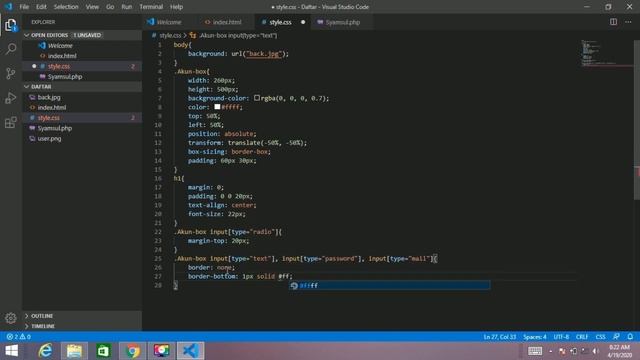Screen dimensions: 640x360
Task: Change indentation via Spaces: 4
Action: pos(535,337)
